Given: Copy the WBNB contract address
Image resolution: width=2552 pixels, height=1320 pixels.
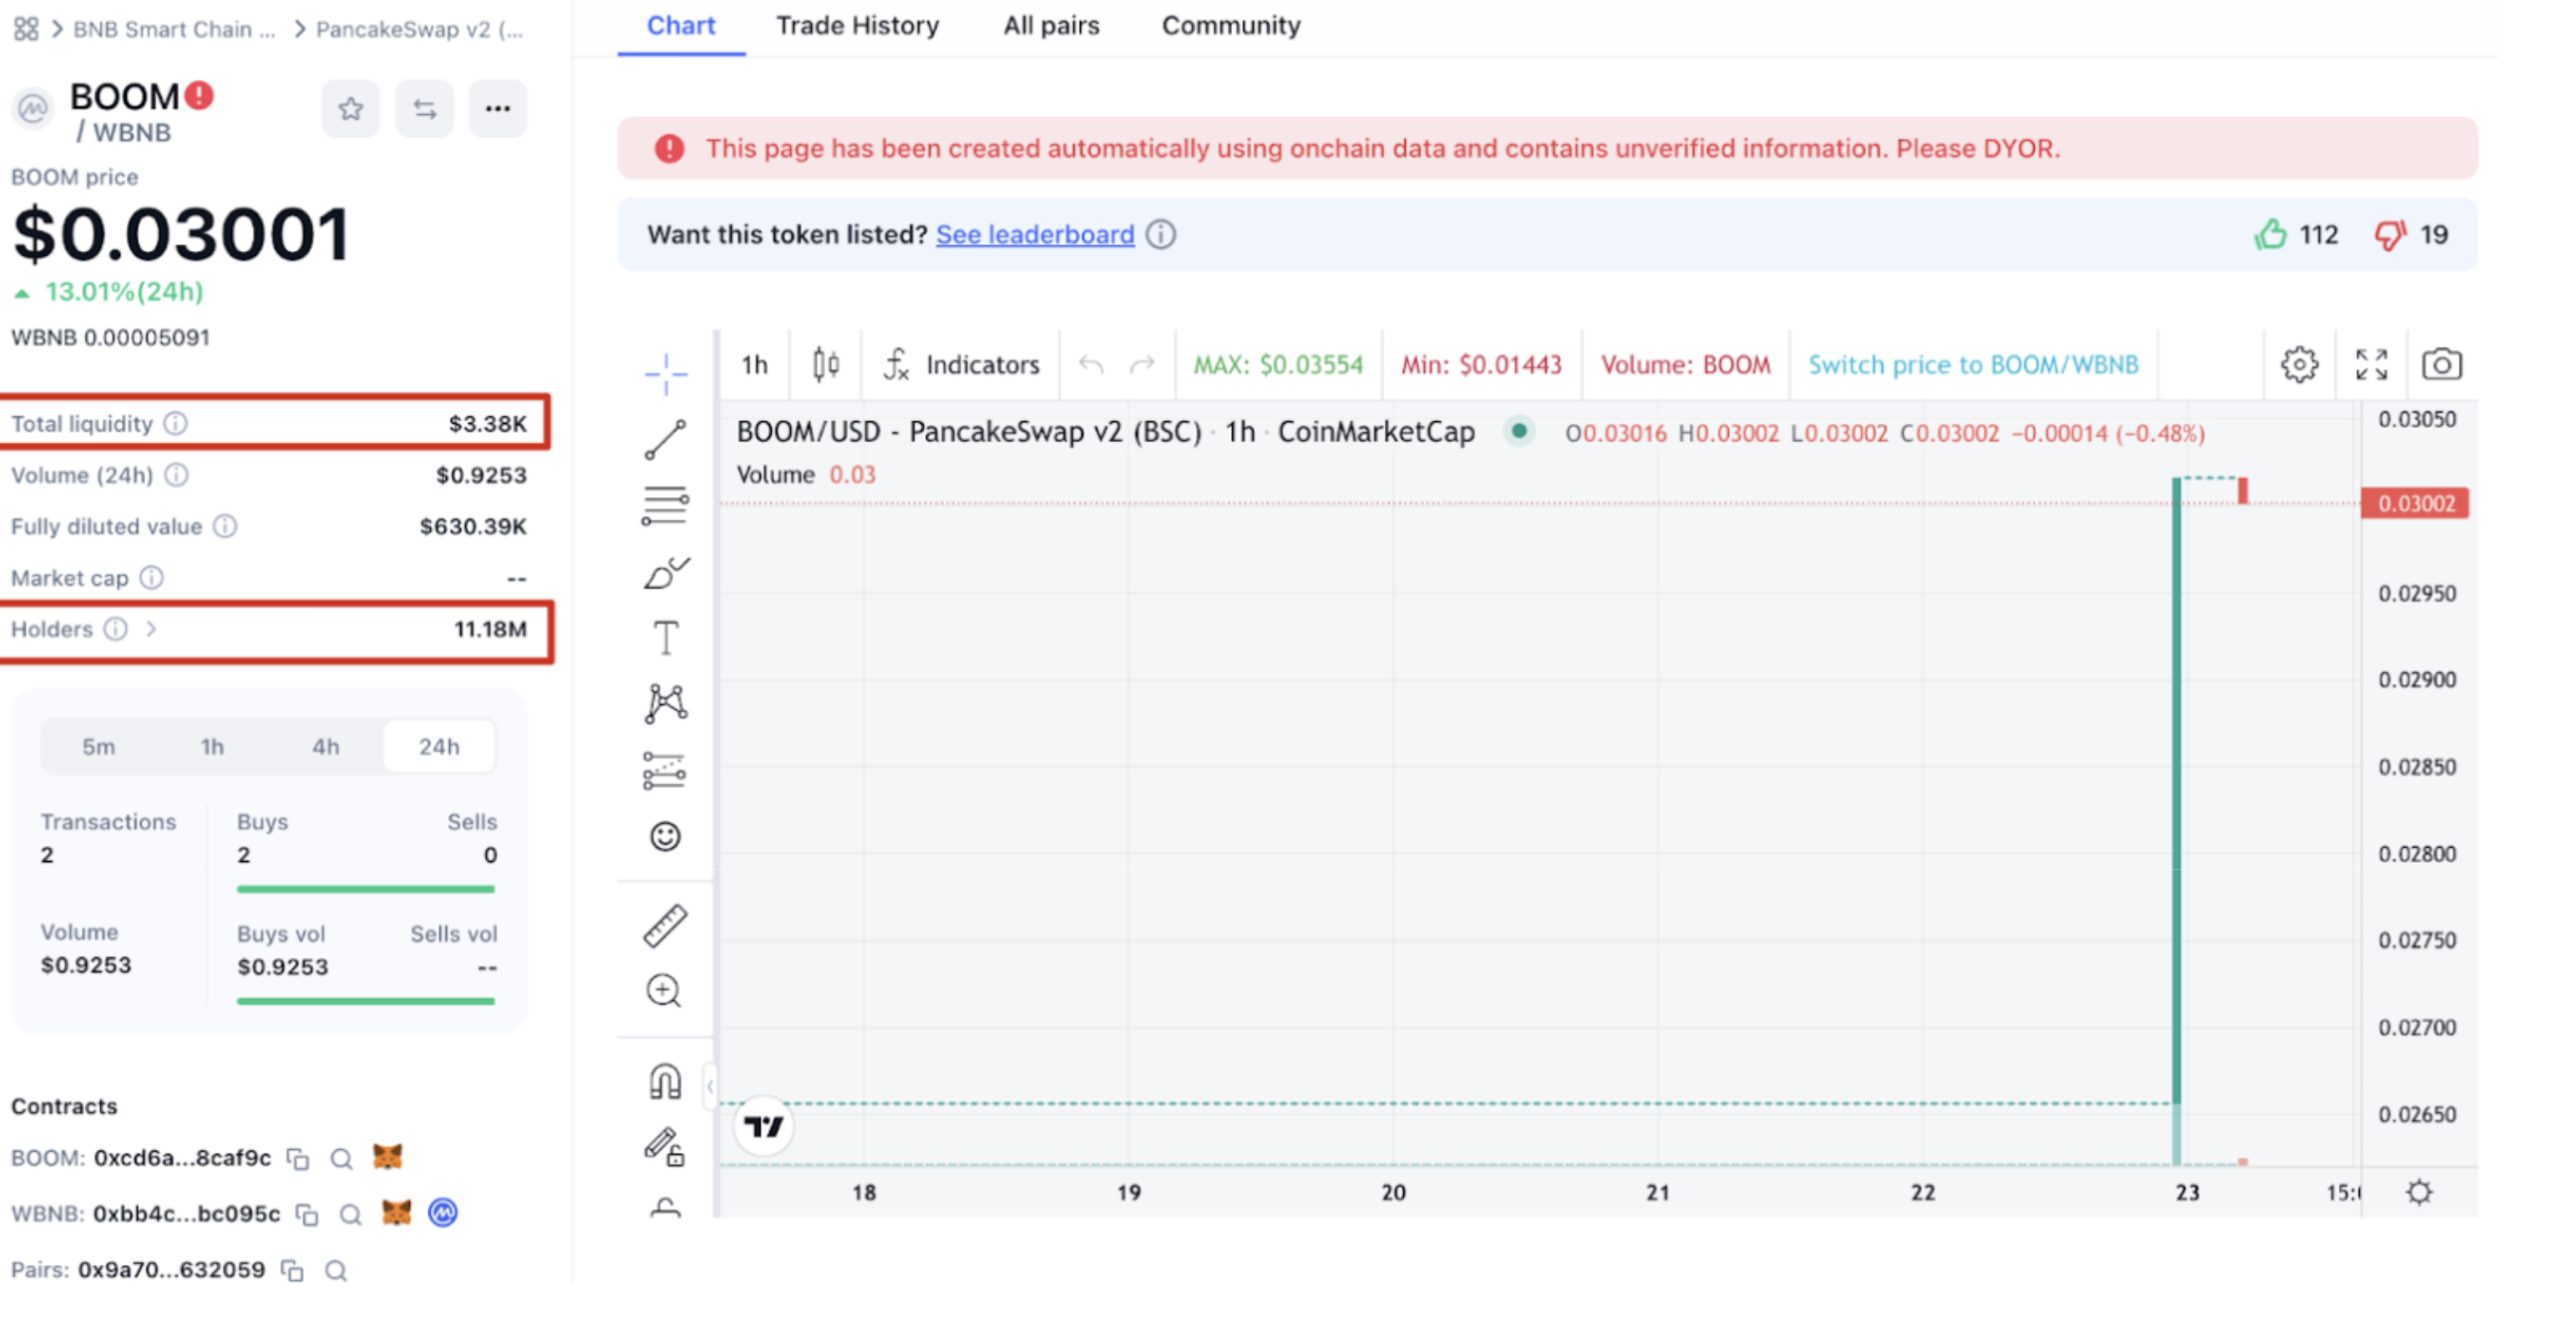Looking at the screenshot, I should coord(306,1214).
